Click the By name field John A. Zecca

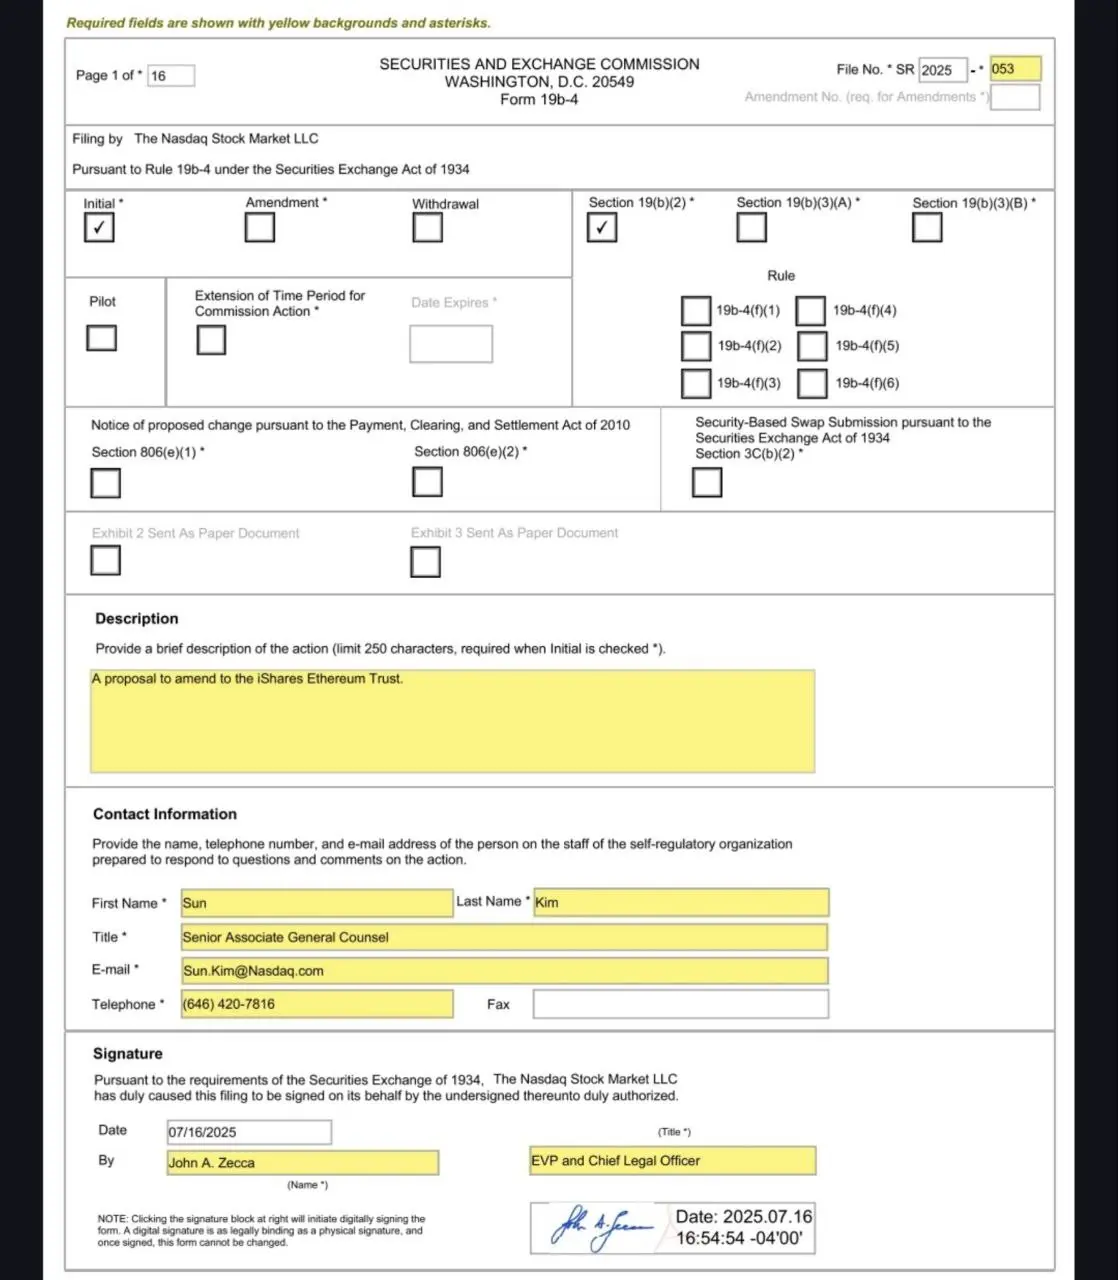coord(303,1162)
